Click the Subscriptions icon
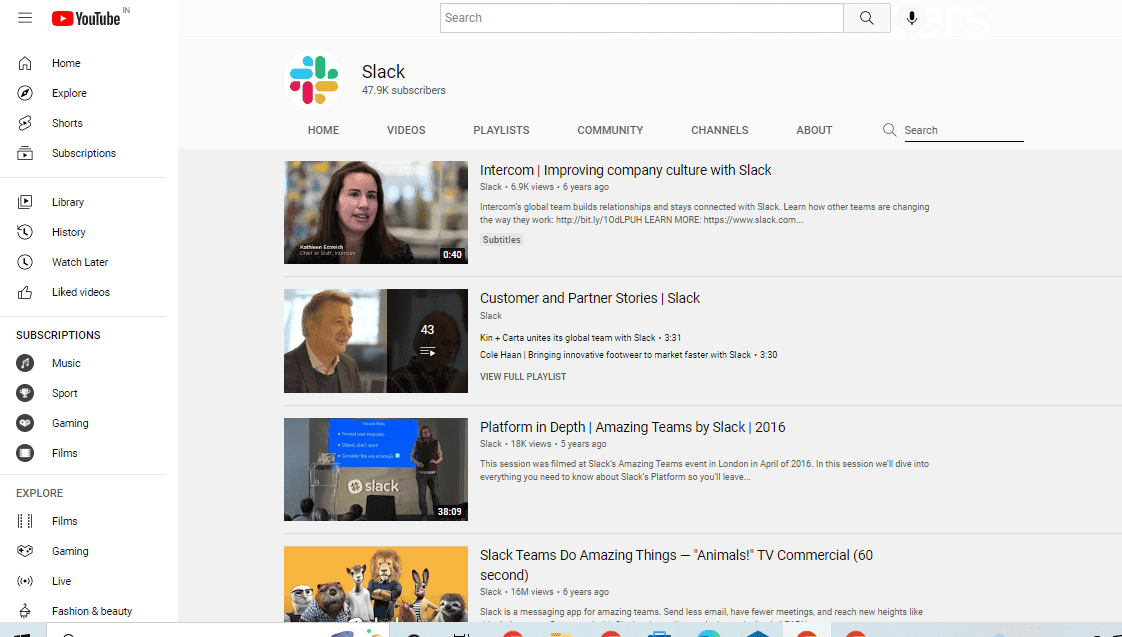Screen dimensions: 1122x637 click(25, 153)
